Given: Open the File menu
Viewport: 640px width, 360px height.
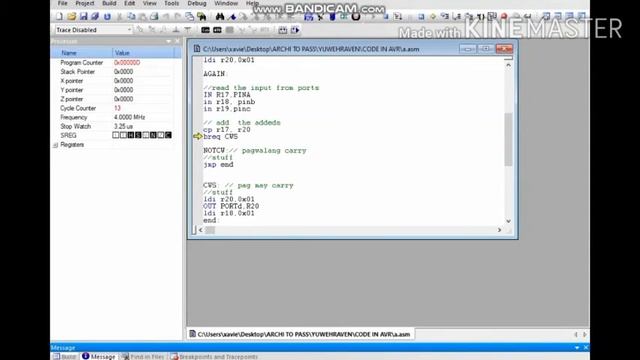Looking at the screenshot, I should coord(62,3).
